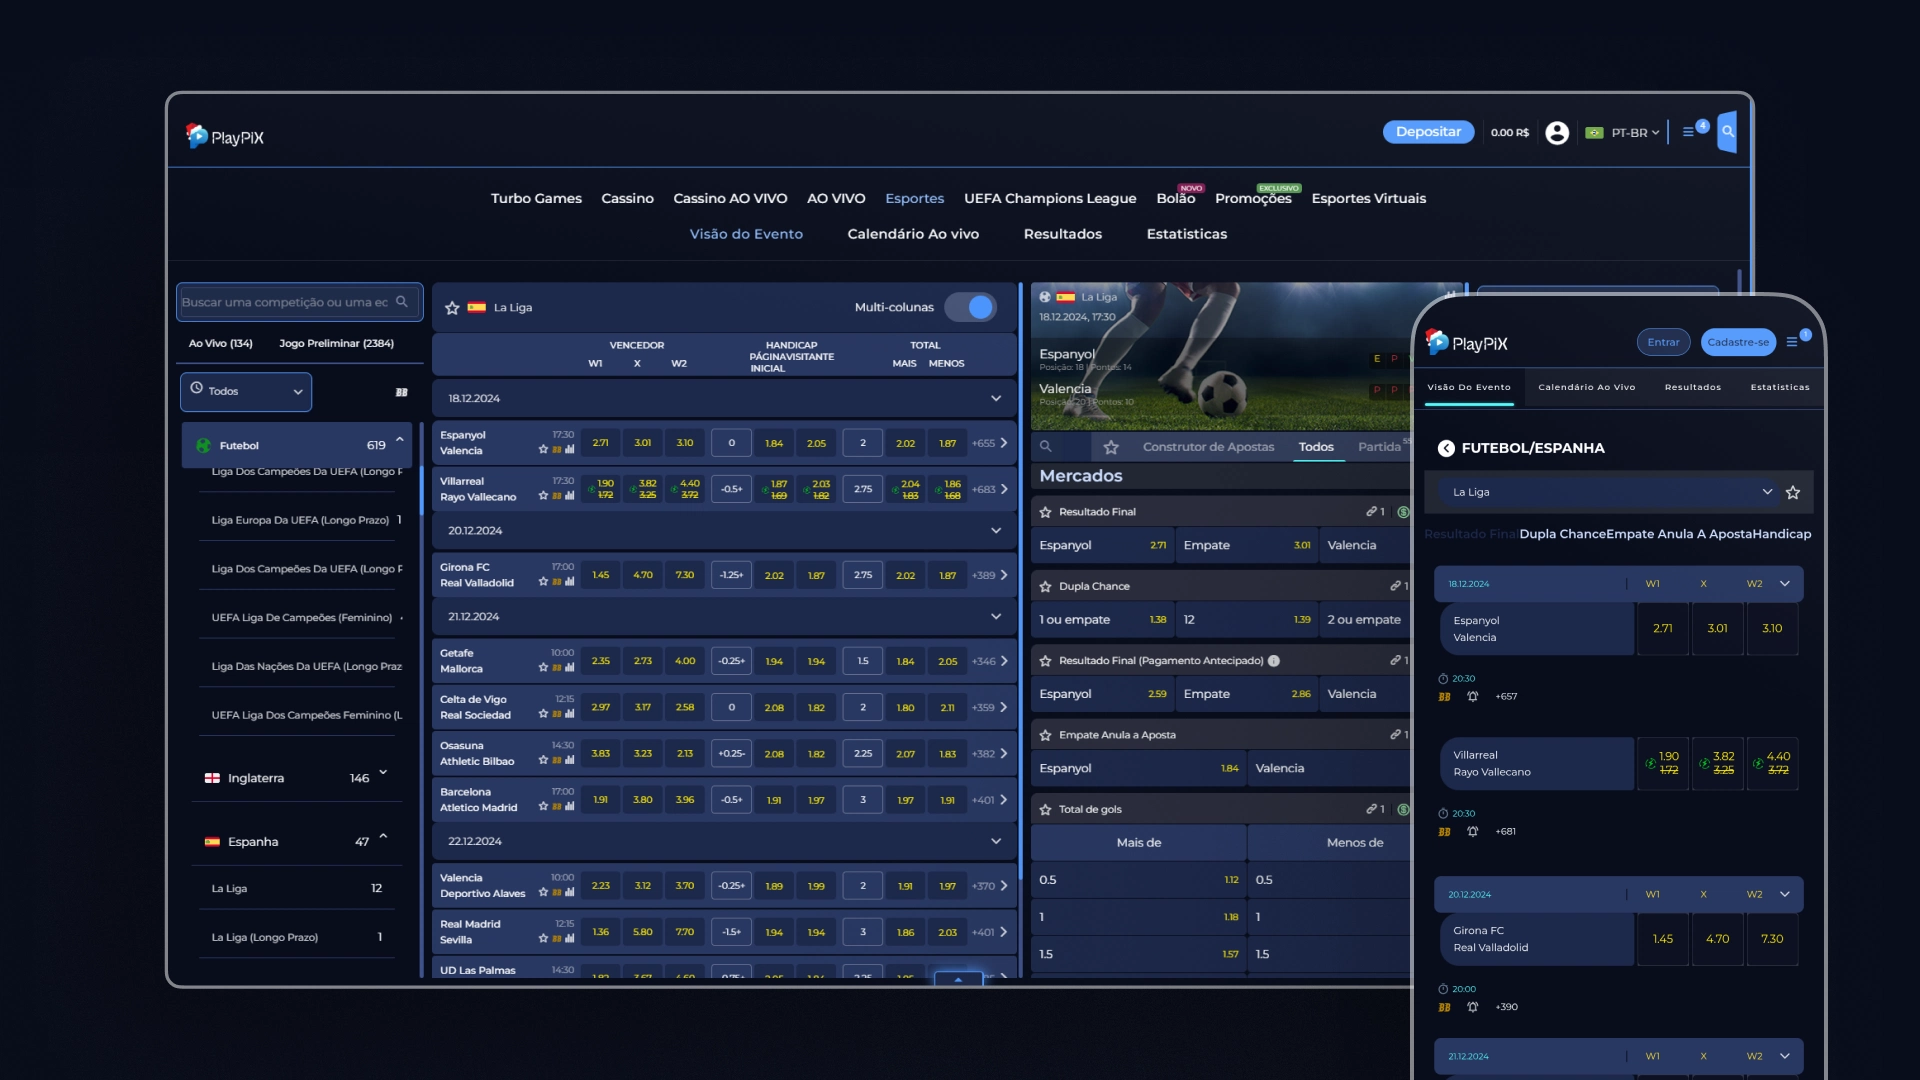Select 1.45 odds for Girona FC win
This screenshot has height=1080, width=1920.
pyautogui.click(x=600, y=576)
